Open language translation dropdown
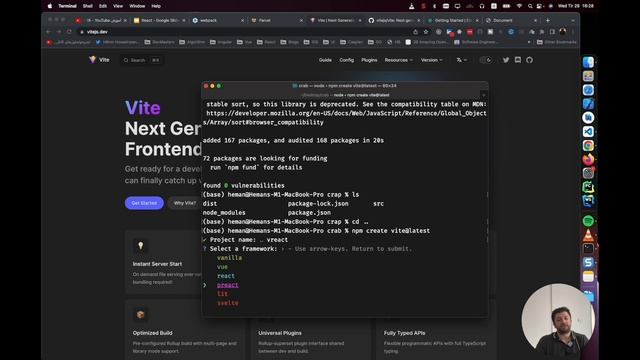Image resolution: width=640 pixels, height=360 pixels. 462,60
